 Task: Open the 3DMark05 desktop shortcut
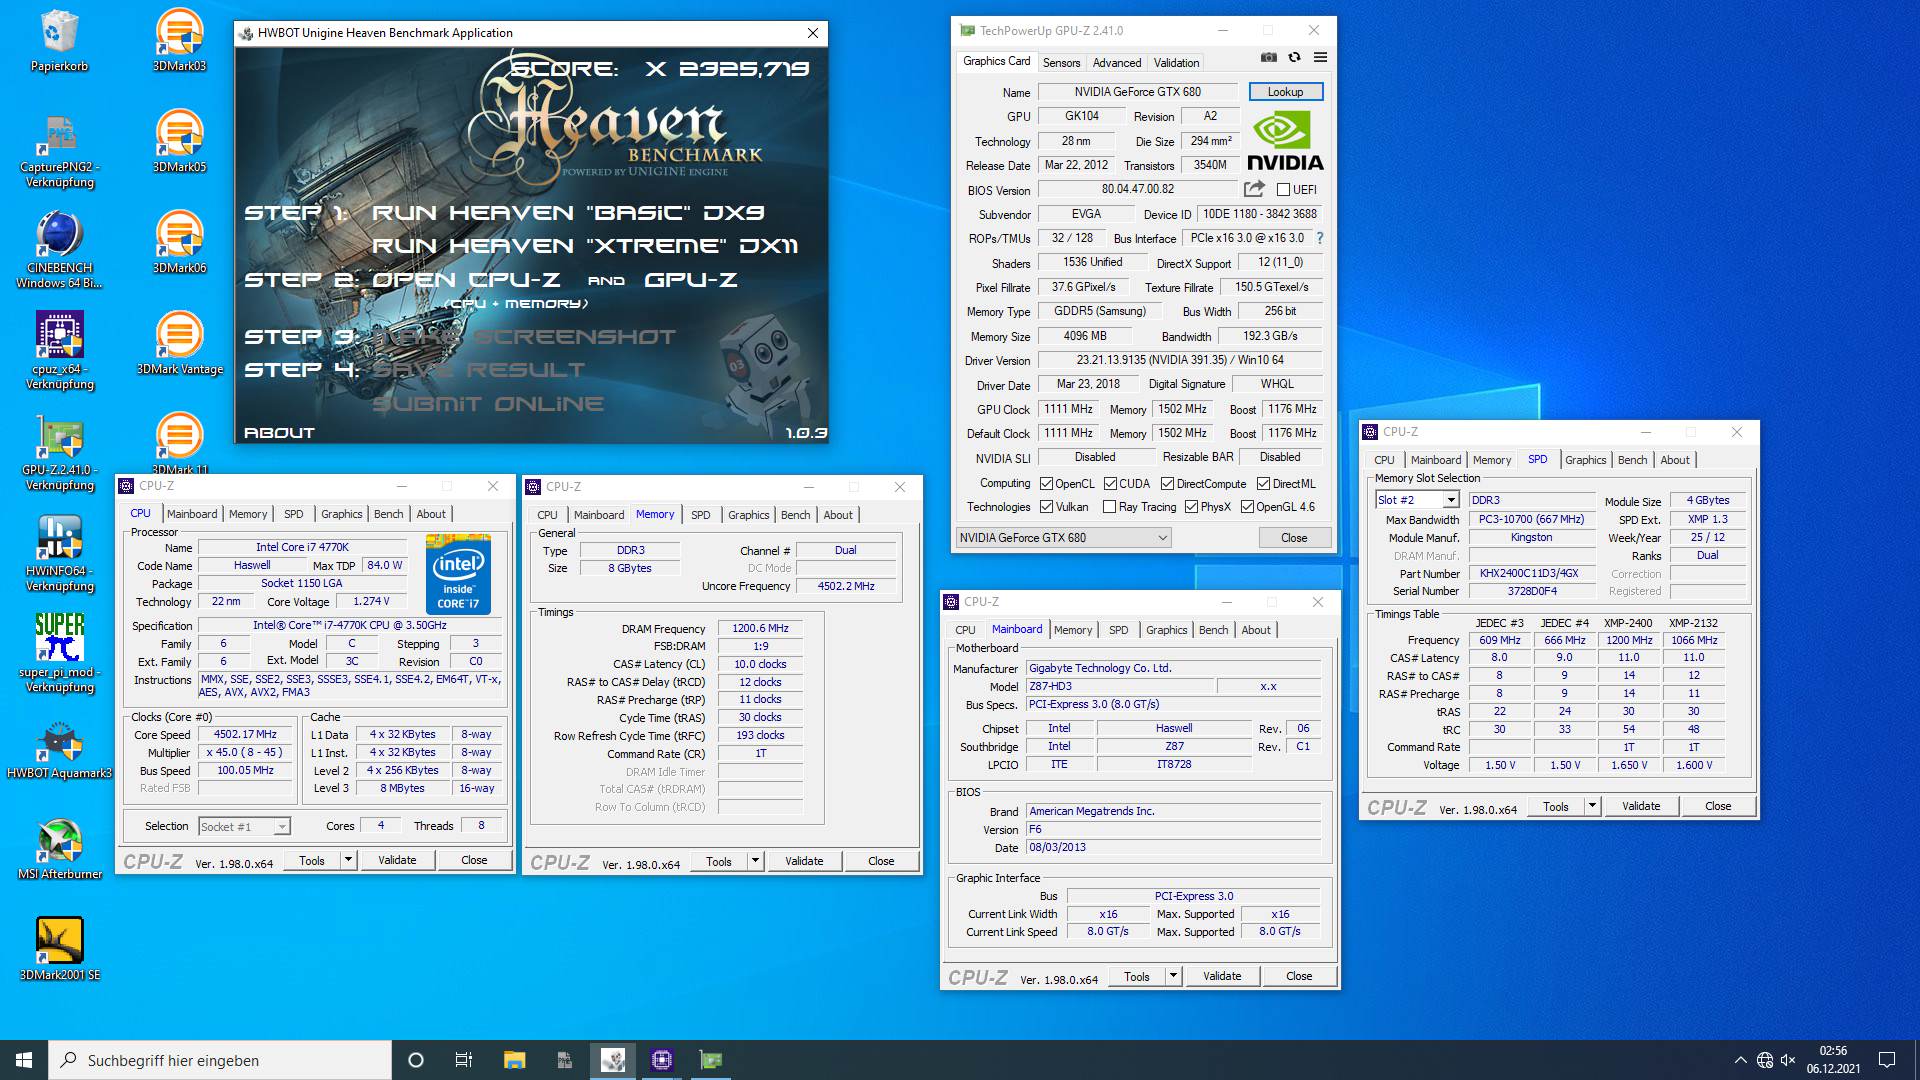(x=179, y=141)
